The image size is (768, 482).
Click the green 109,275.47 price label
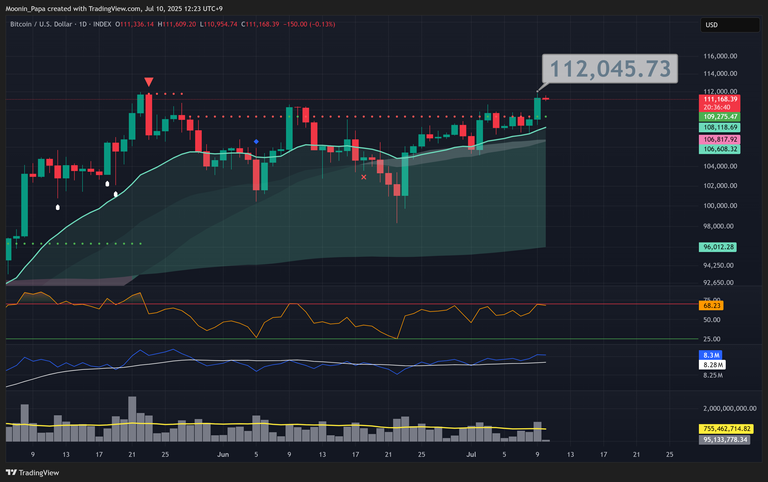(720, 117)
